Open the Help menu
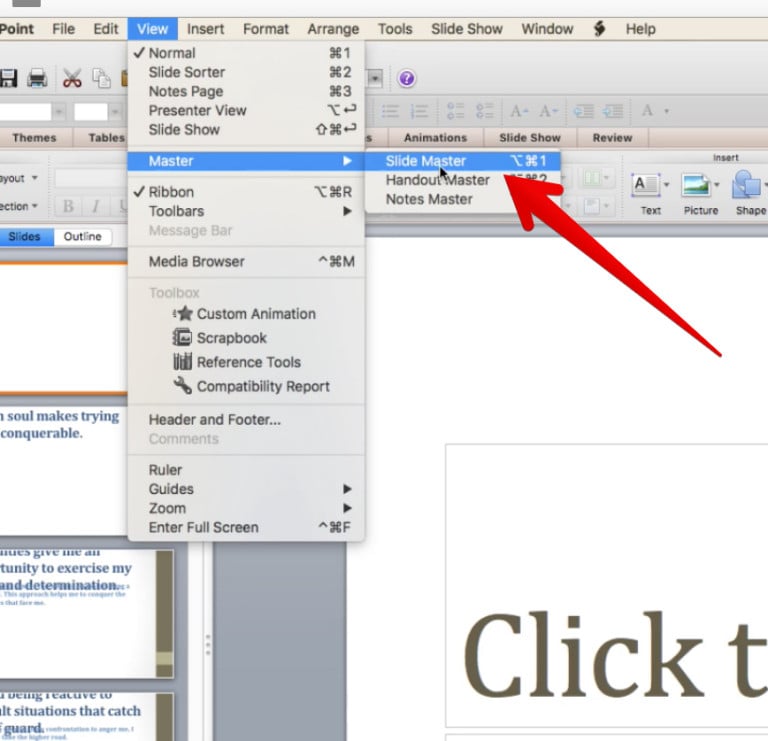Image resolution: width=768 pixels, height=741 pixels. pyautogui.click(x=640, y=29)
